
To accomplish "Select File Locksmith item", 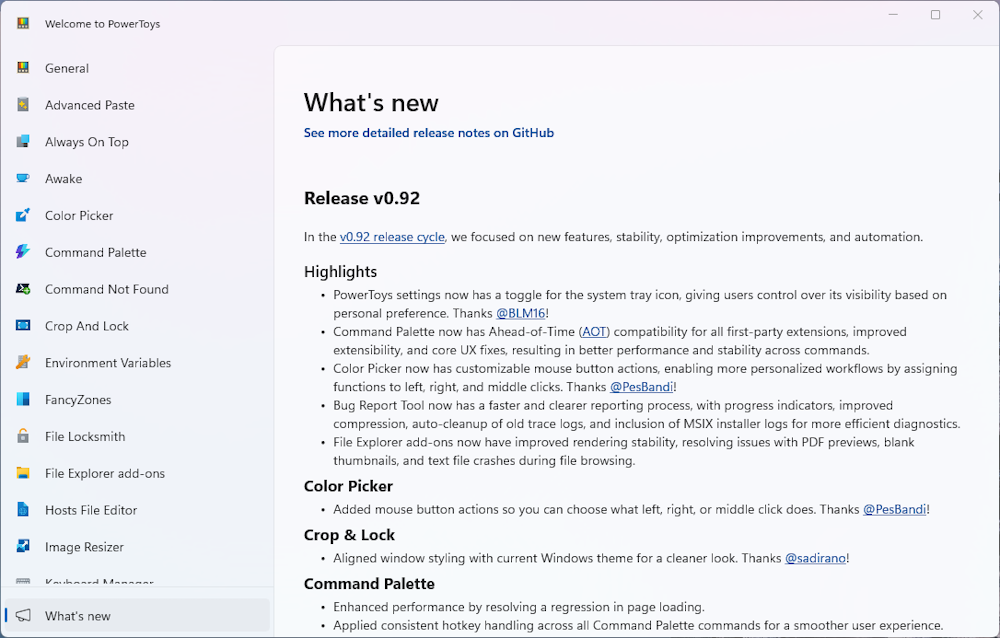I will [137, 436].
